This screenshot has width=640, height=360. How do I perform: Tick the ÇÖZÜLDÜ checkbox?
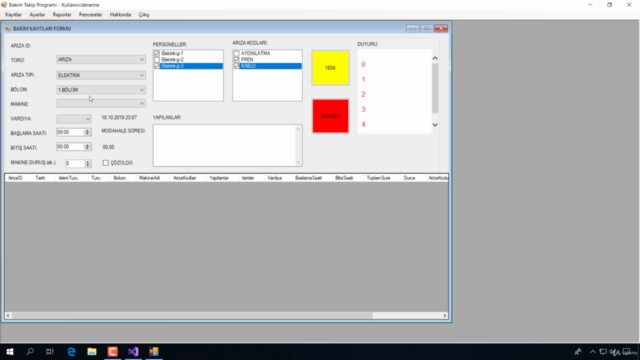click(x=106, y=163)
